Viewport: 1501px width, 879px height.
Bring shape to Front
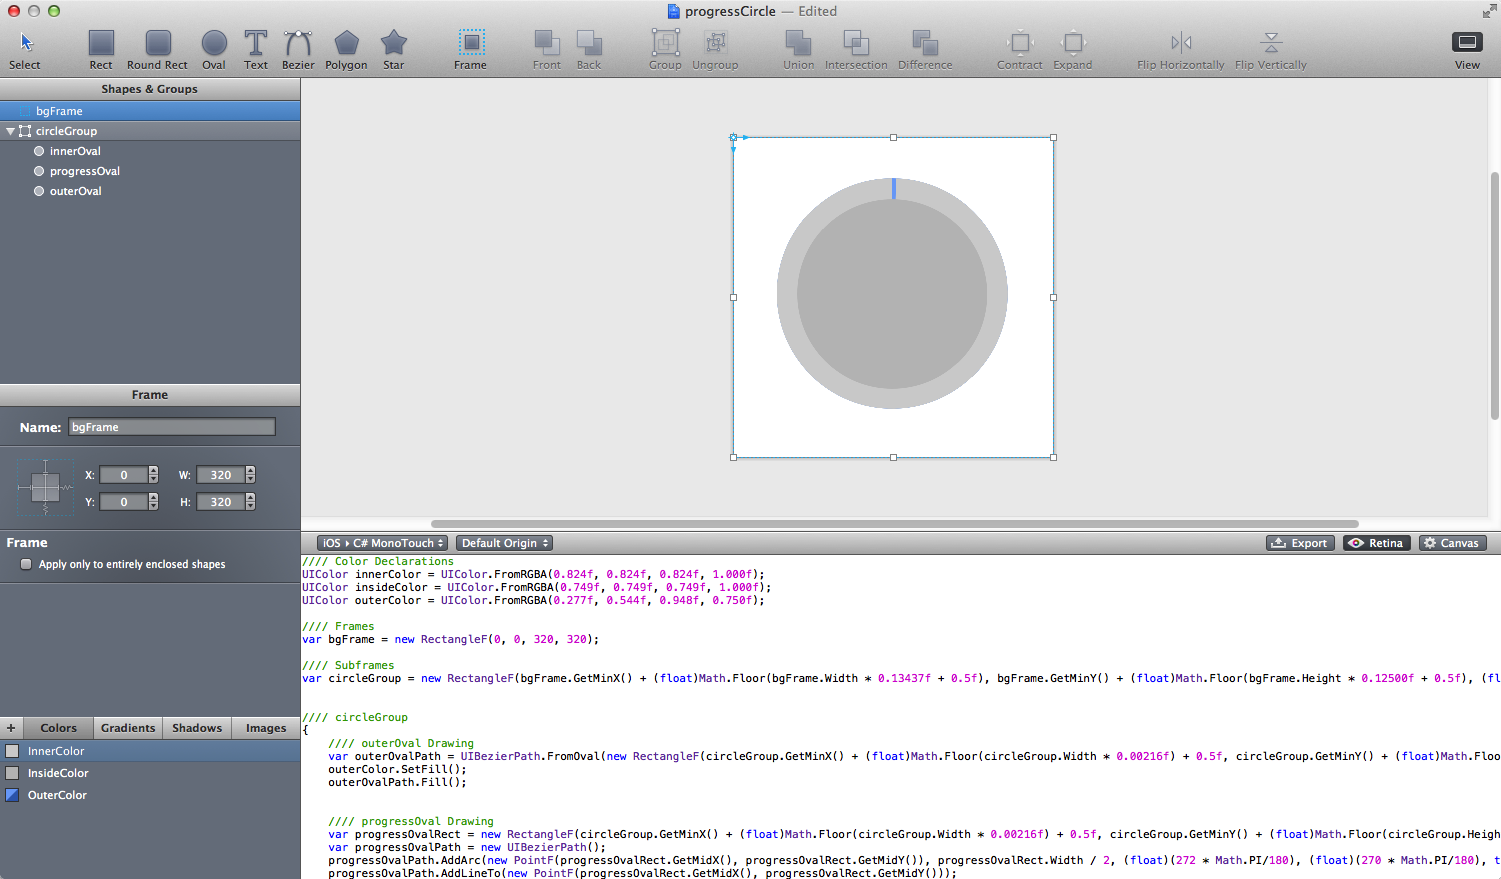[x=547, y=50]
